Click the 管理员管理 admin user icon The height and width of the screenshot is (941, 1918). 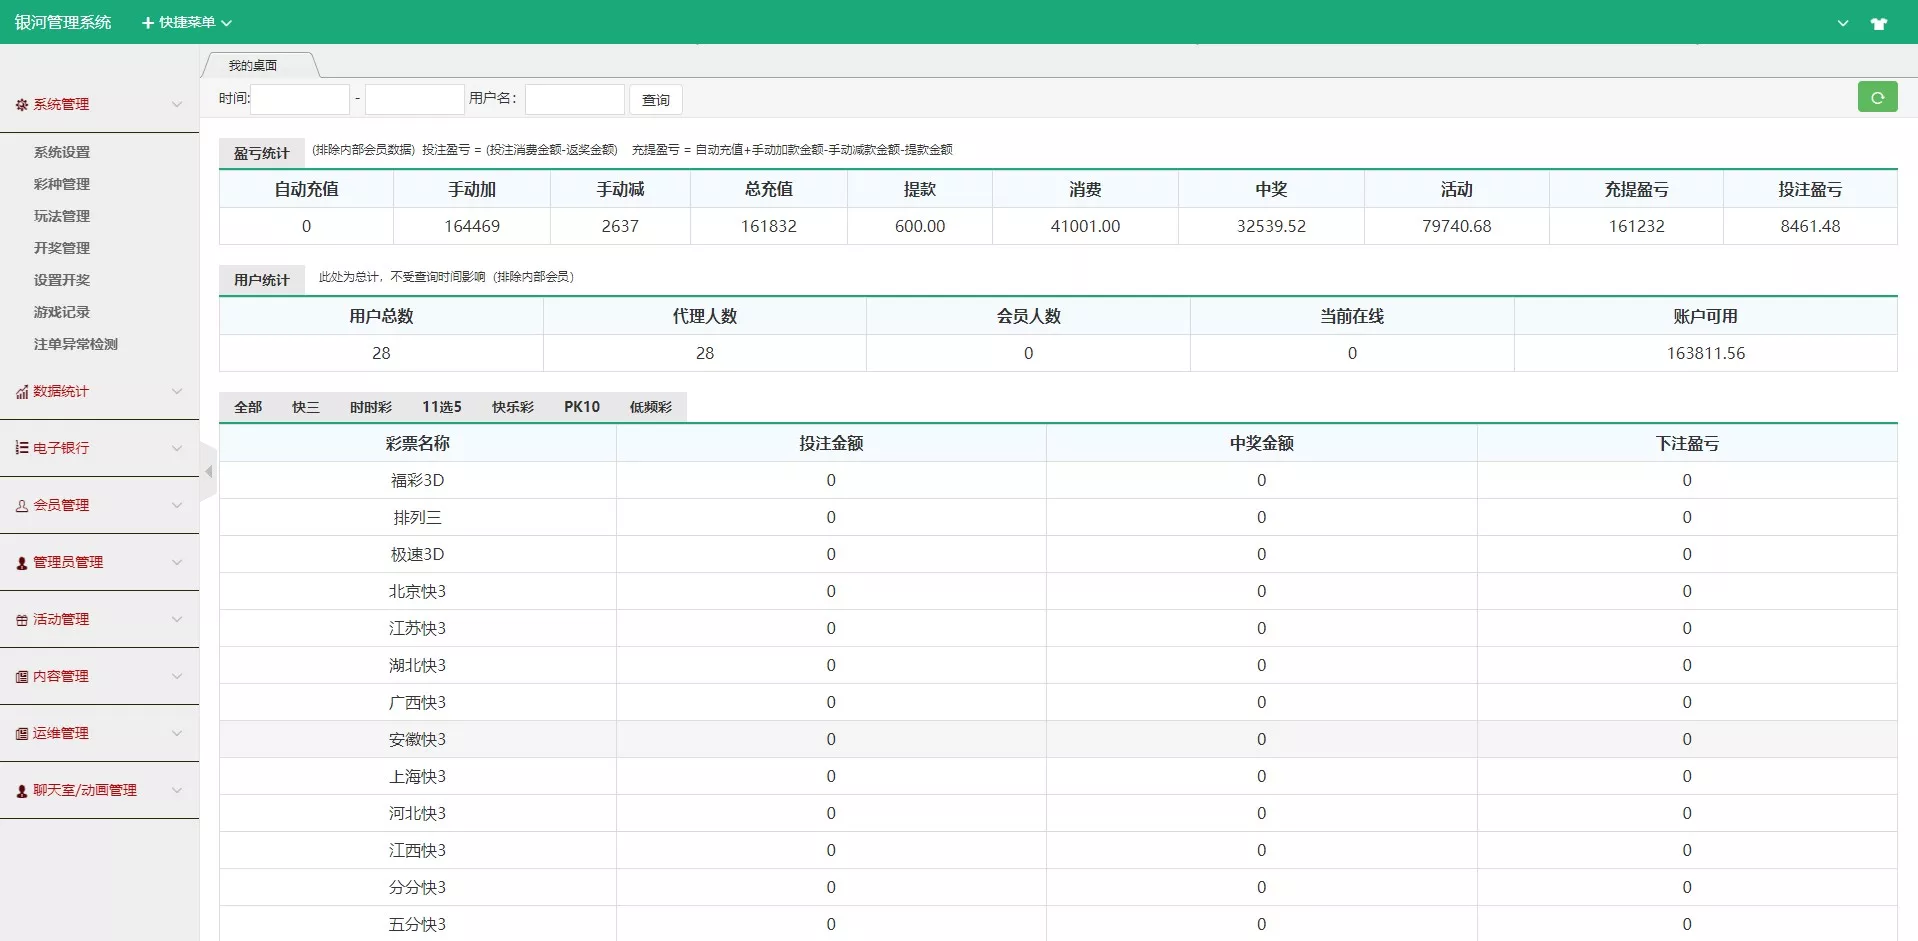(20, 562)
